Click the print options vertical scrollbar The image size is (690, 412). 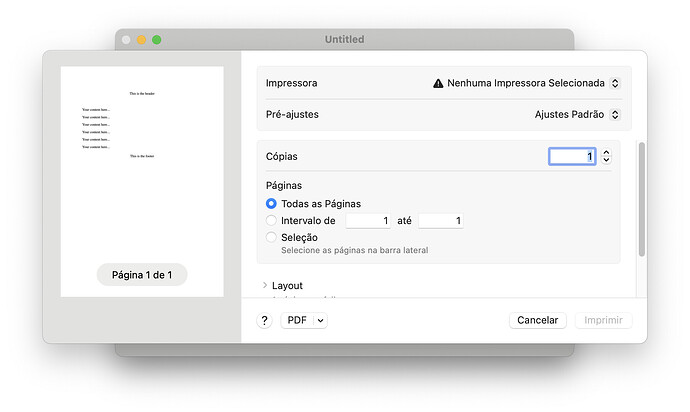point(641,200)
